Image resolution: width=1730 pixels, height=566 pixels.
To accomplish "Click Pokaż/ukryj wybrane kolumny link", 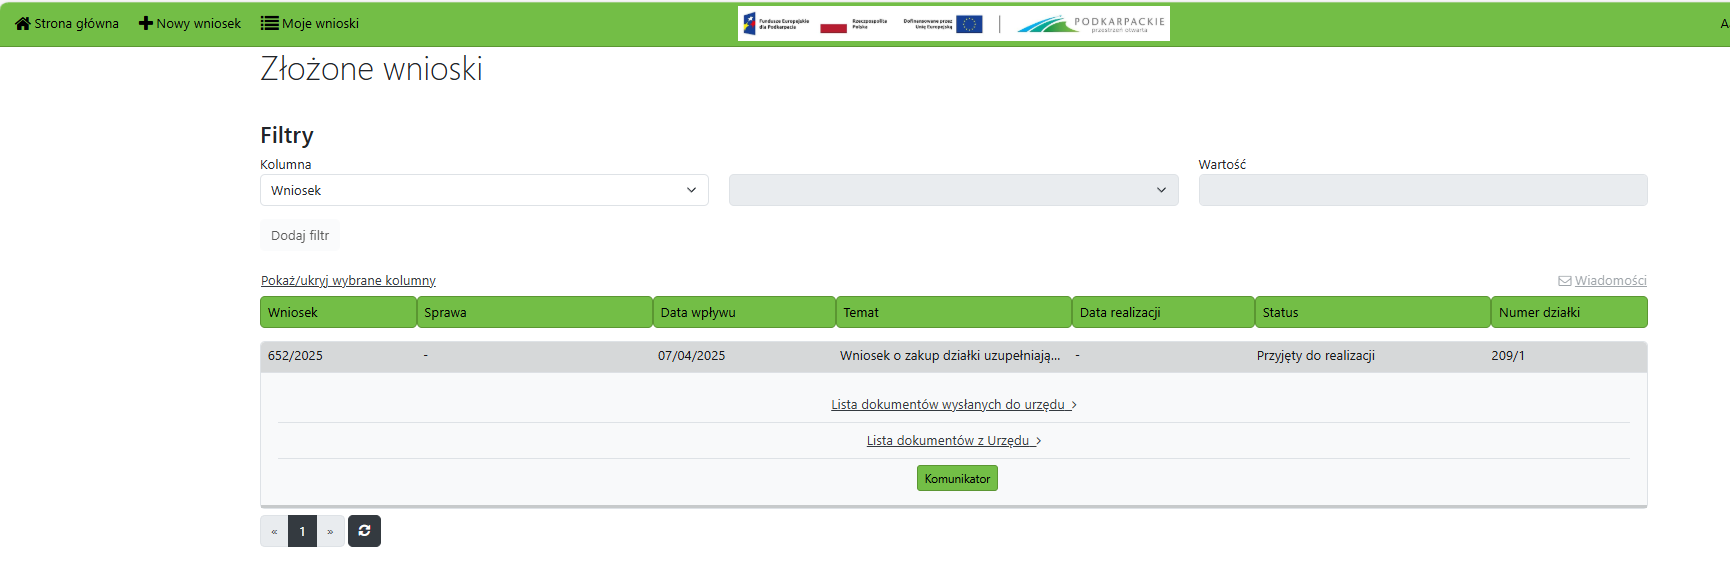I will [x=348, y=281].
